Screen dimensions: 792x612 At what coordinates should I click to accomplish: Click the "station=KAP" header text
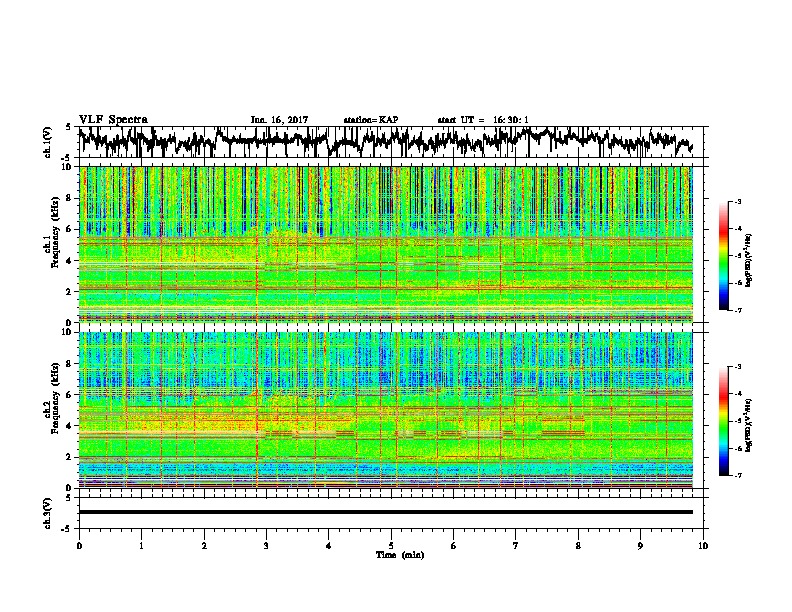click(x=371, y=120)
